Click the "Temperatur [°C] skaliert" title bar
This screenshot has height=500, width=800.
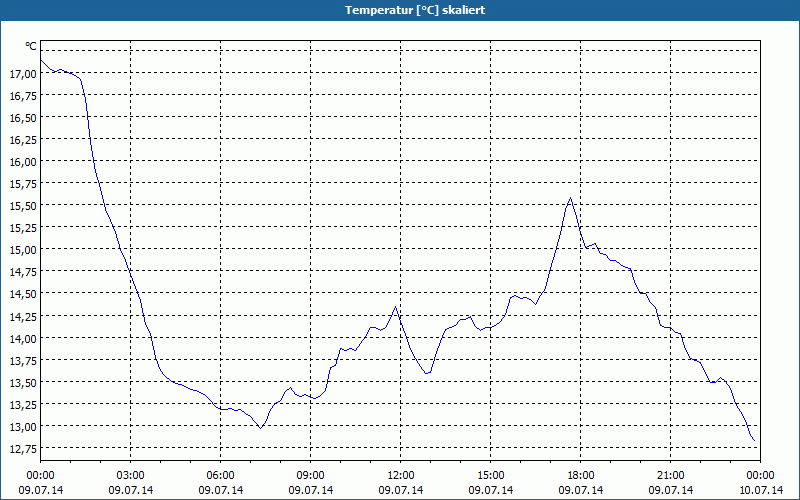coord(400,10)
